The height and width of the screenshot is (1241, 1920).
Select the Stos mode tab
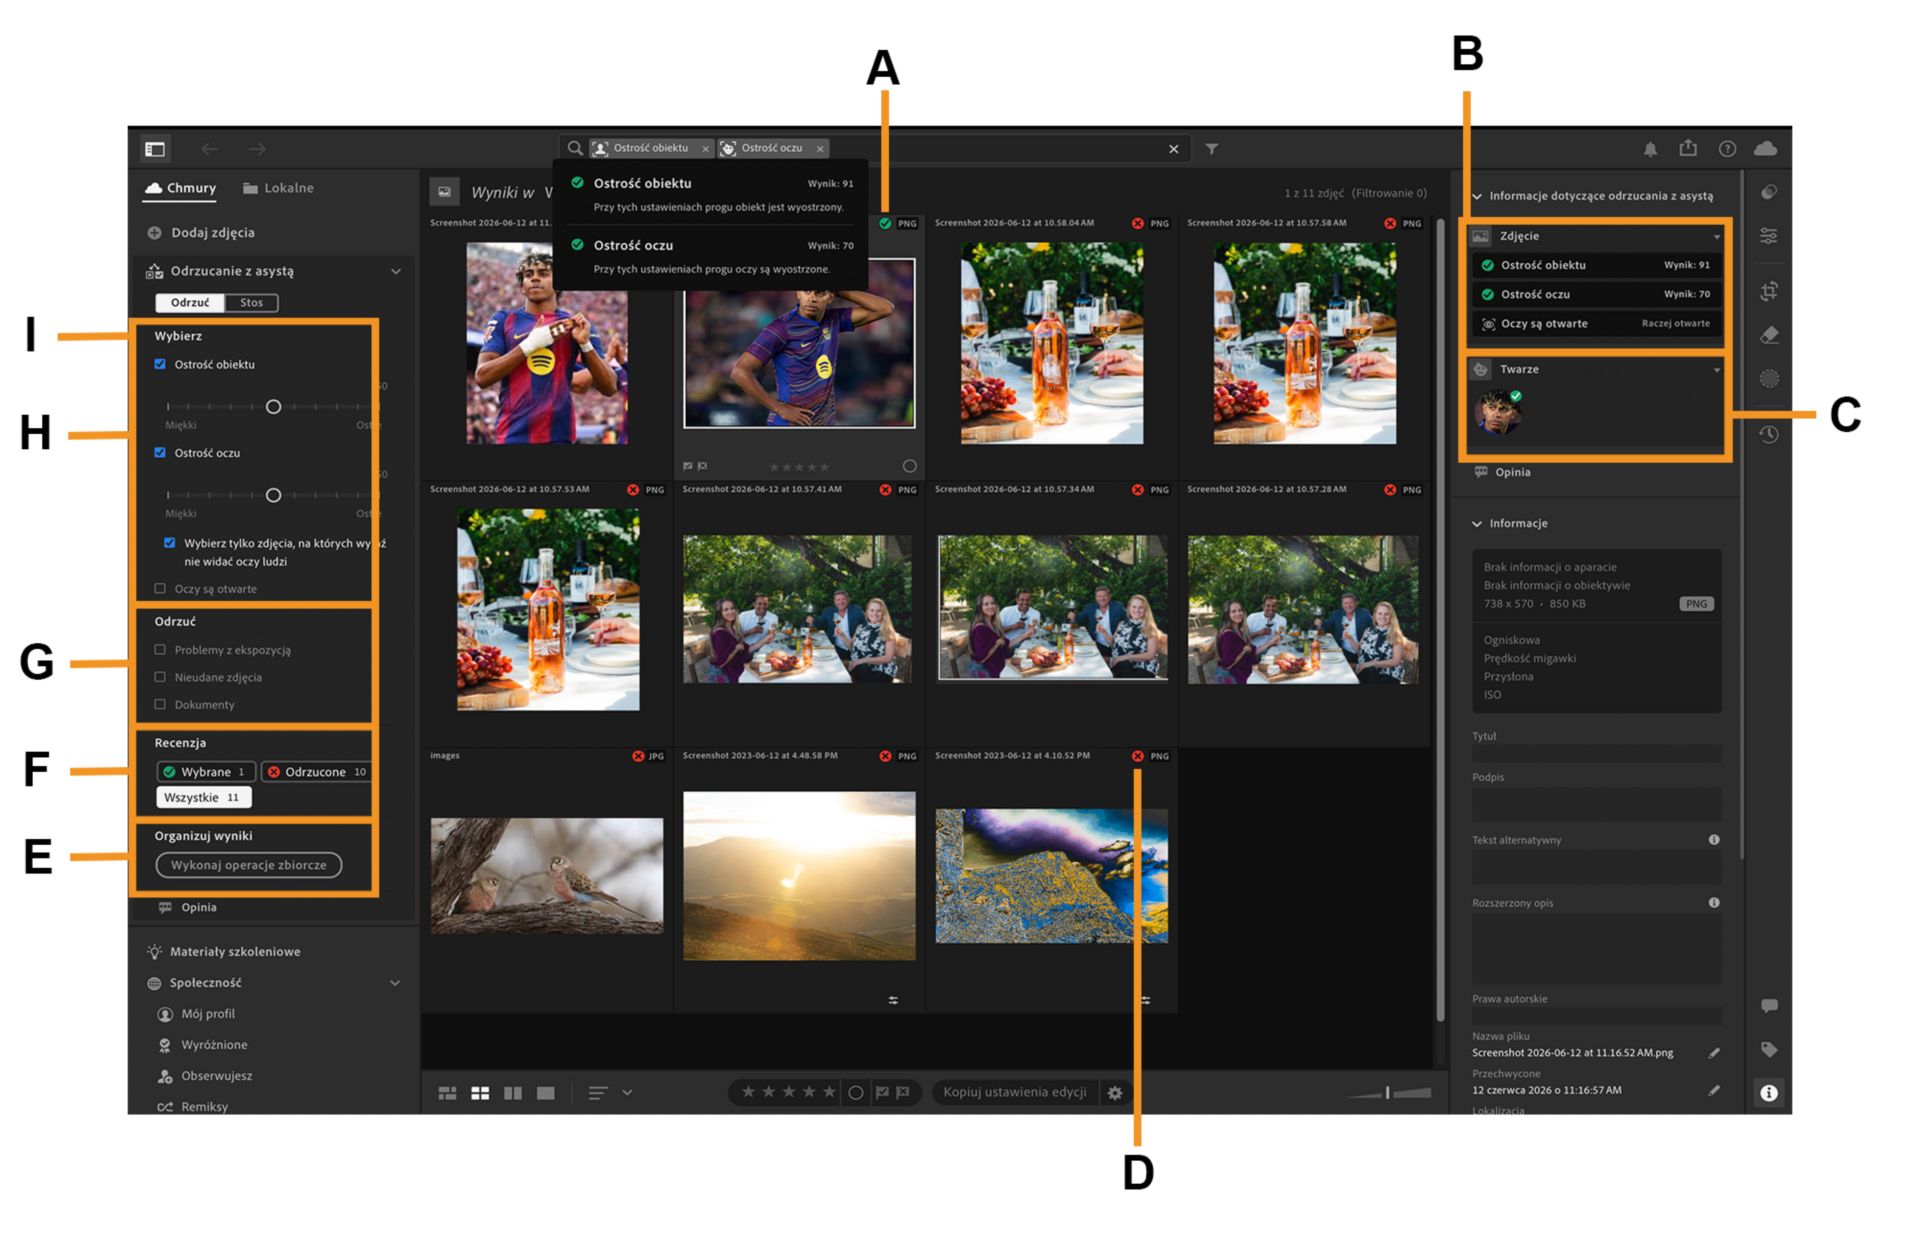coord(252,303)
